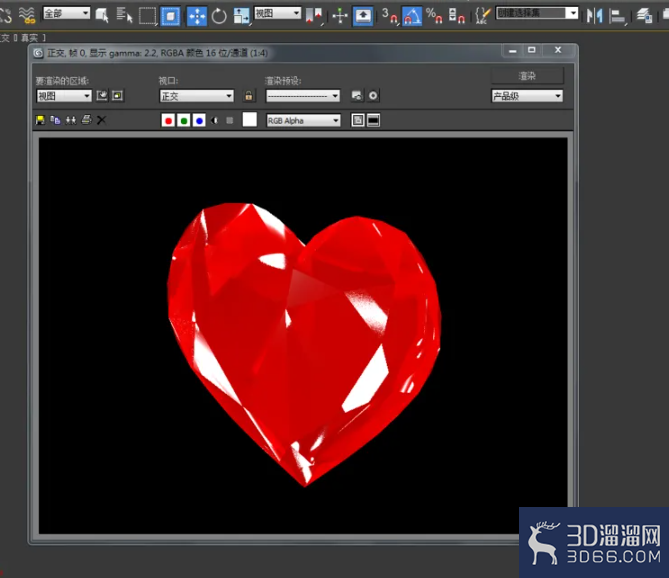Image resolution: width=669 pixels, height=578 pixels.
Task: Click the Align tool icon
Action: tap(617, 16)
